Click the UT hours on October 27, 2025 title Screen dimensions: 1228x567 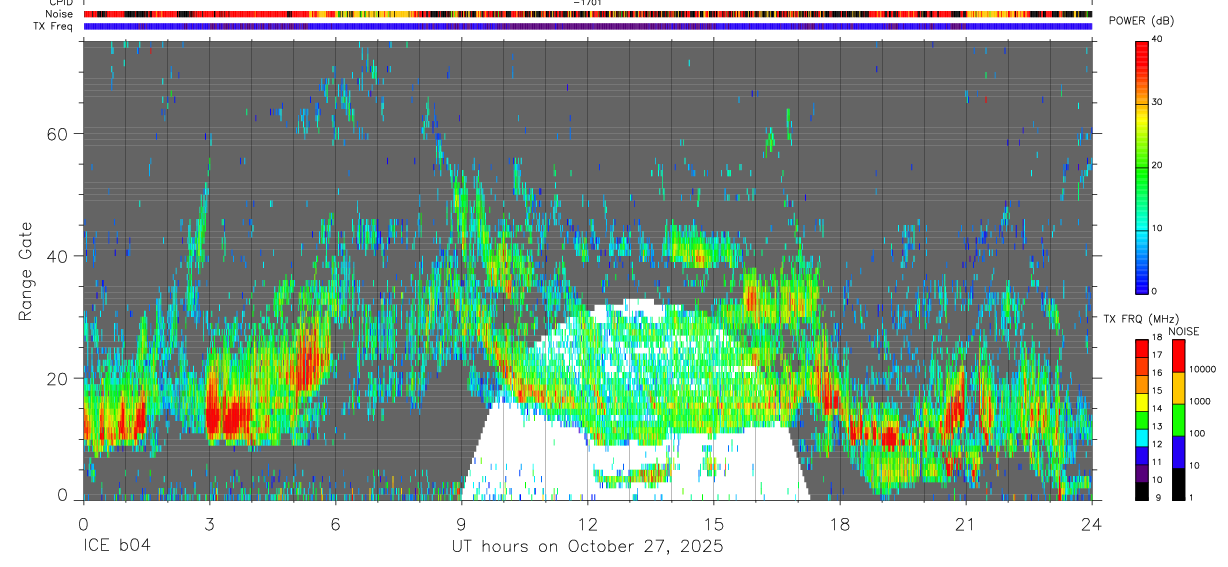click(x=587, y=547)
